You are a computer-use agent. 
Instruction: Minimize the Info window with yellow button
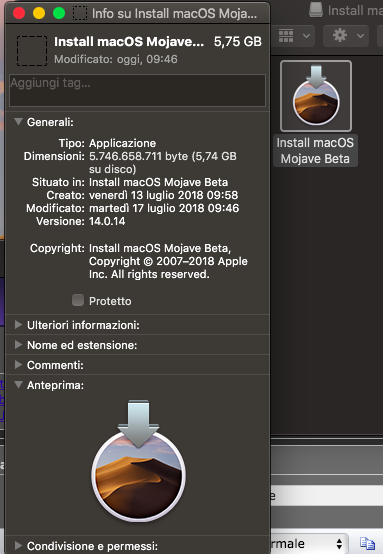coord(39,13)
